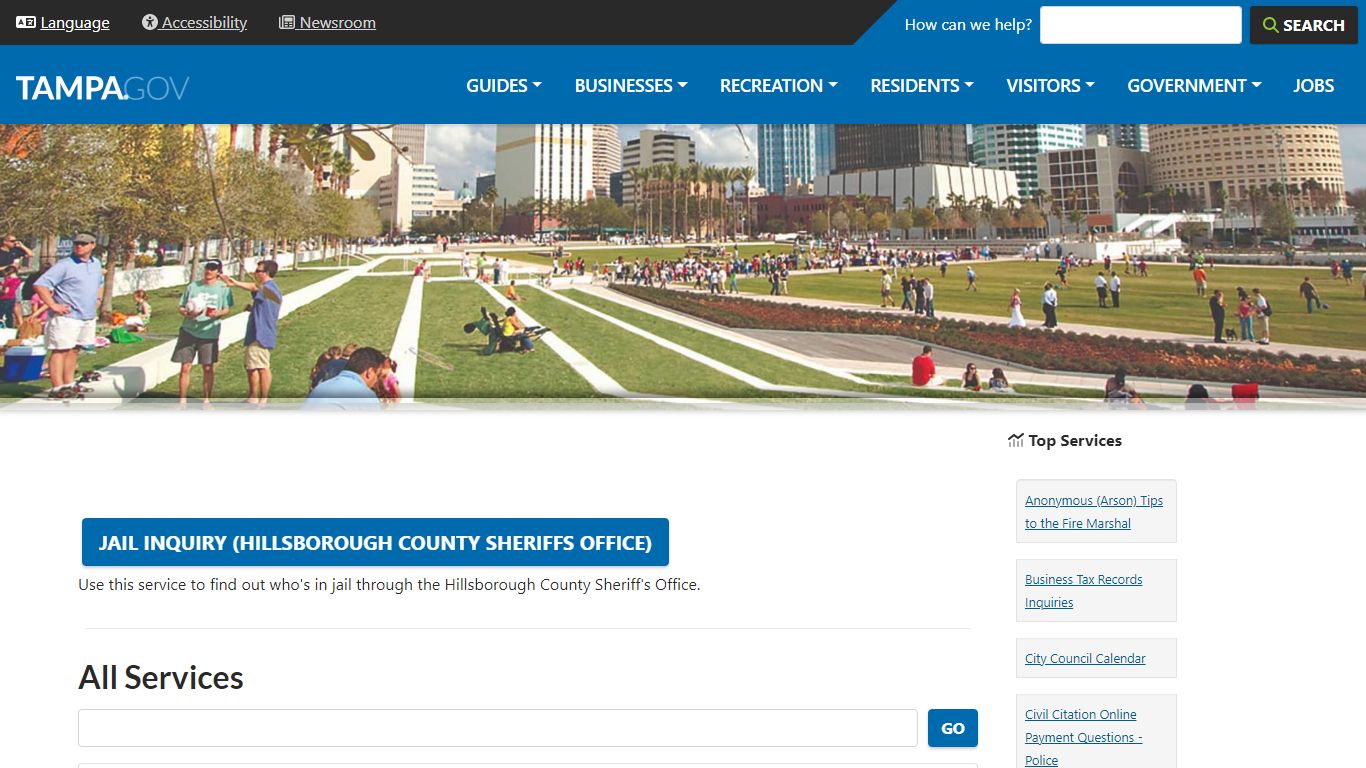Screen dimensions: 1366x768
Task: Open Business Tax Records Inquiries link
Action: pos(1084,591)
